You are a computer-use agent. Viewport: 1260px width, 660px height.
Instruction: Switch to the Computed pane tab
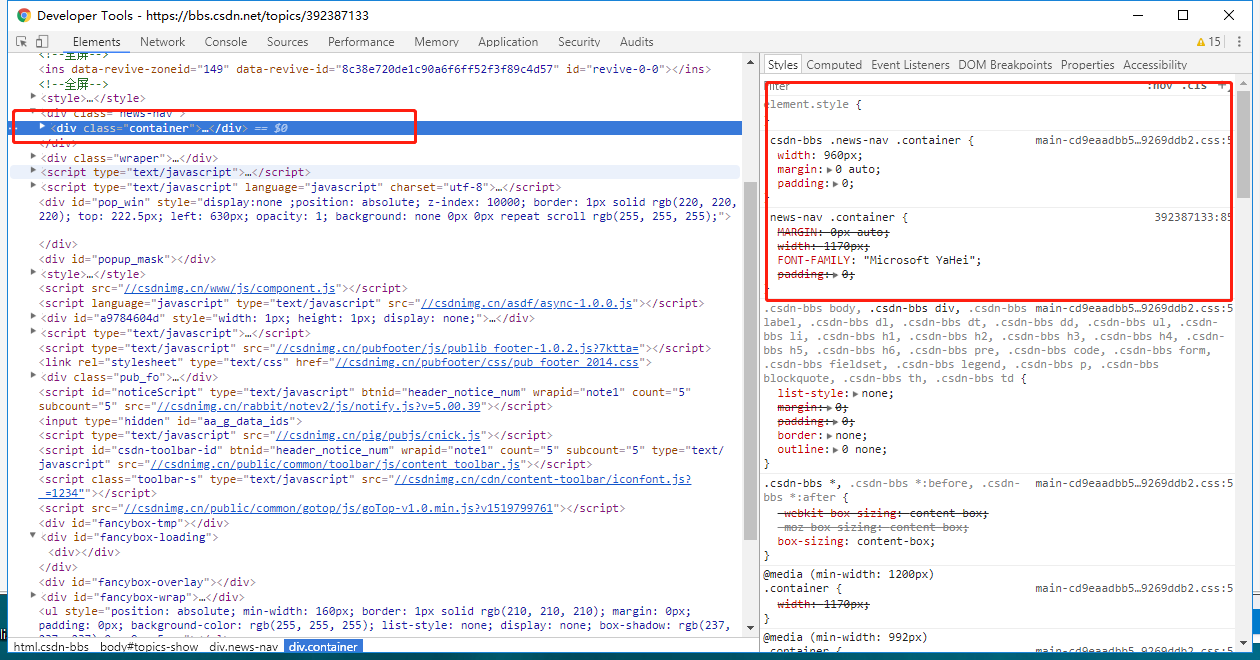pos(834,65)
